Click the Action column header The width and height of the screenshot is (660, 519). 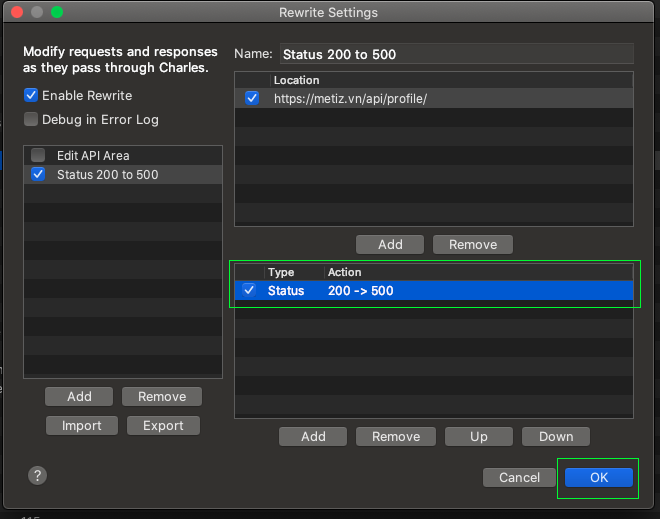coord(479,272)
